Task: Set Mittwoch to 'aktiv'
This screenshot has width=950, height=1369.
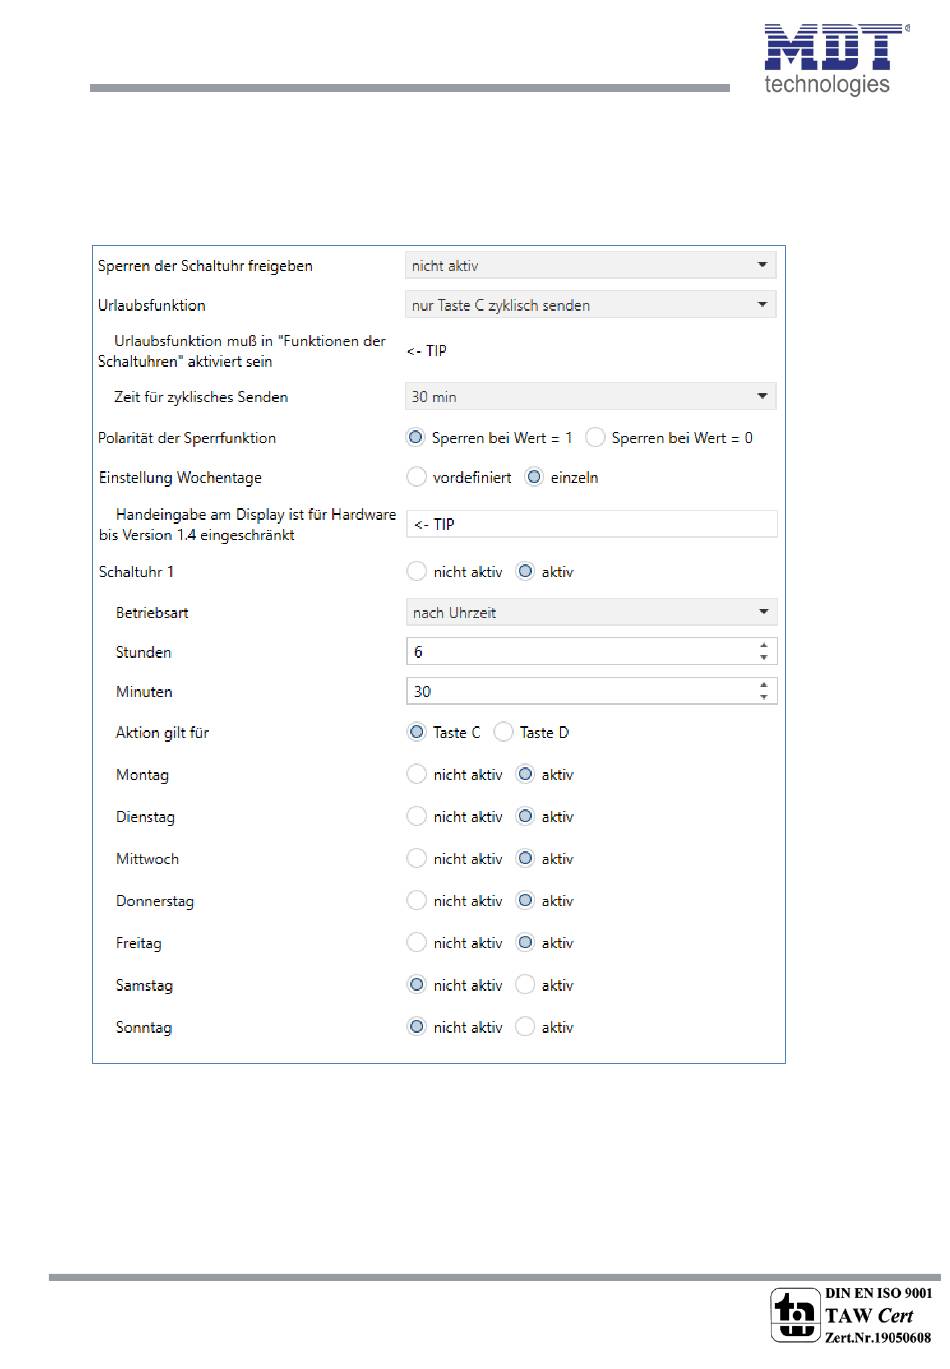Action: 525,858
